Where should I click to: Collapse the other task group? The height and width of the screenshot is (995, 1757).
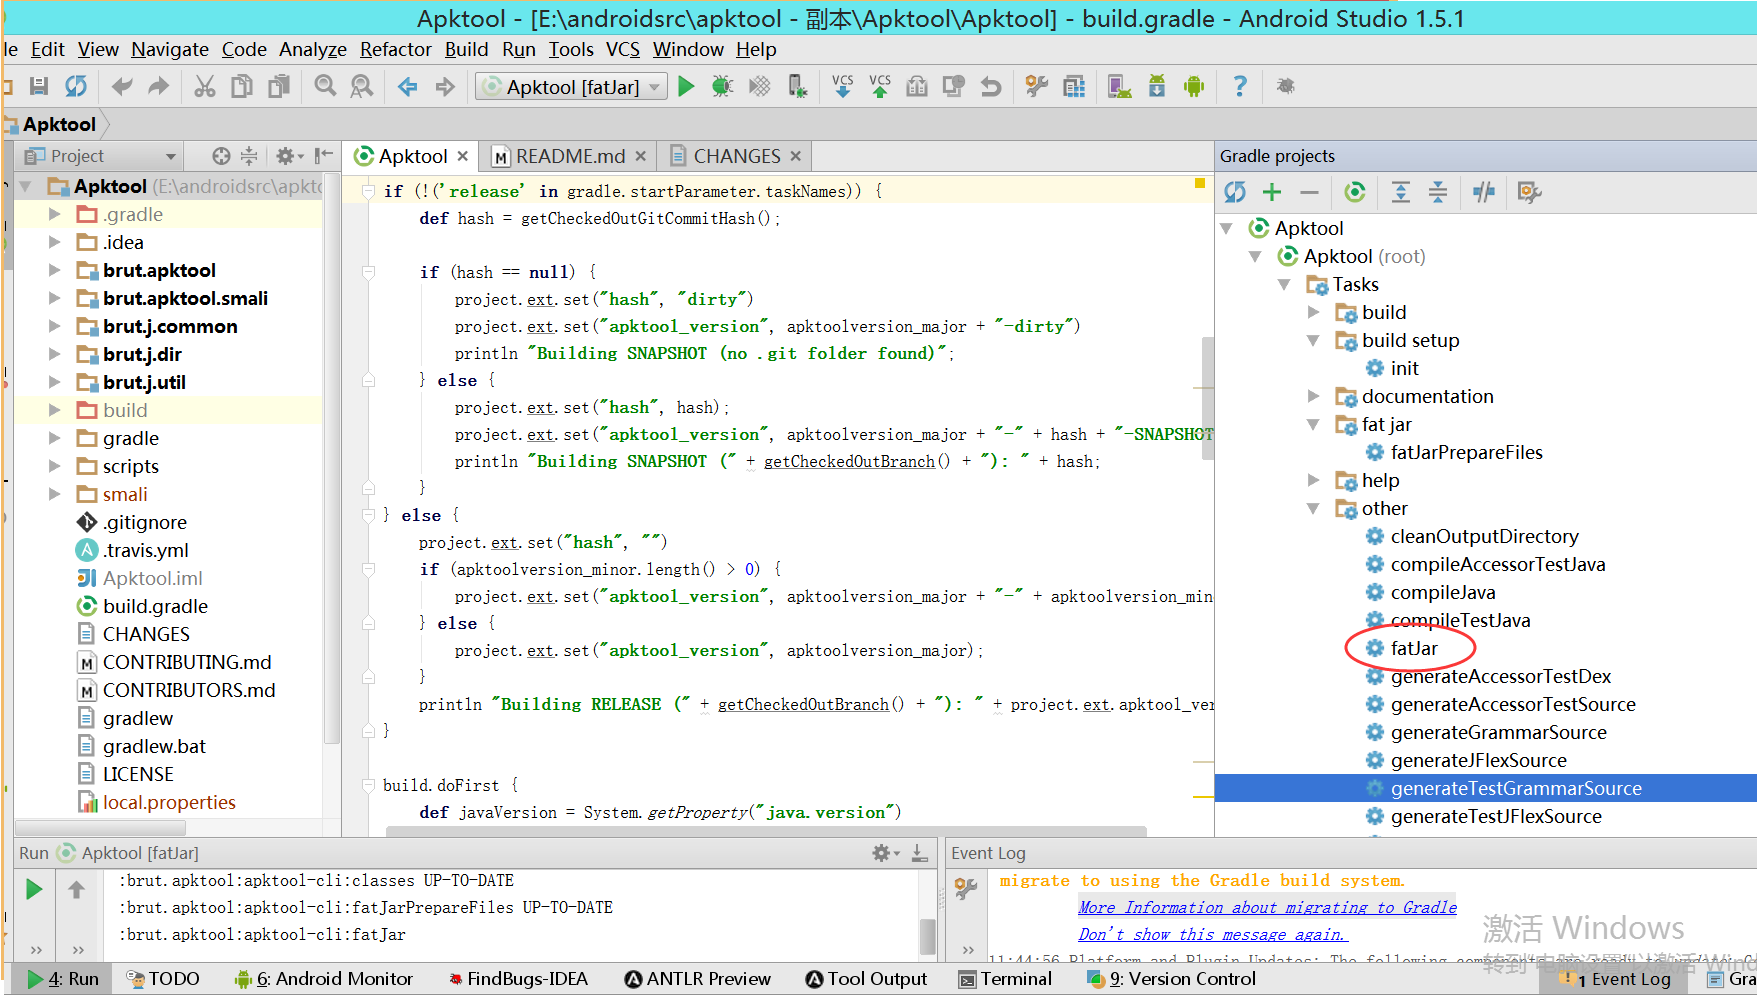[x=1314, y=508]
